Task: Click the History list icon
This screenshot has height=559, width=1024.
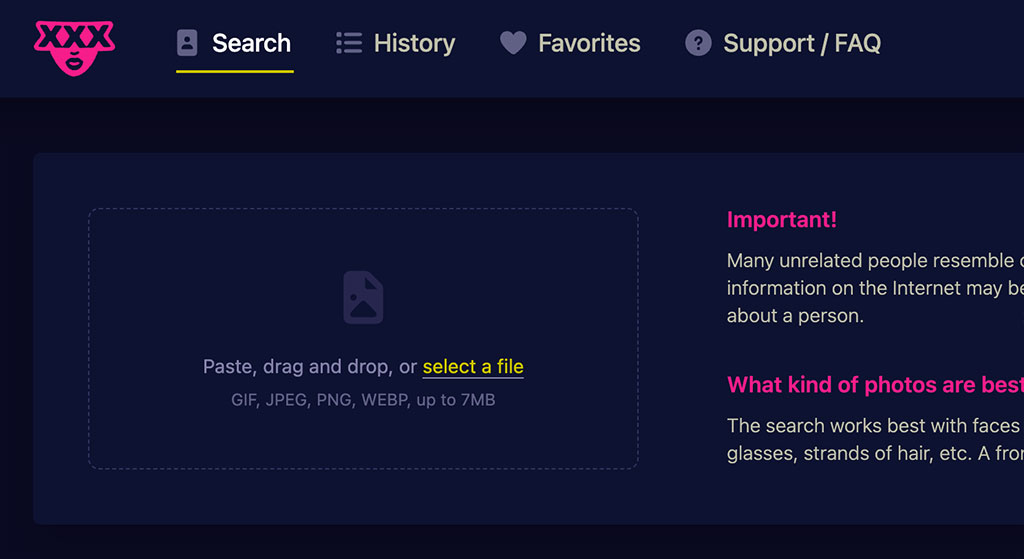Action: 349,43
